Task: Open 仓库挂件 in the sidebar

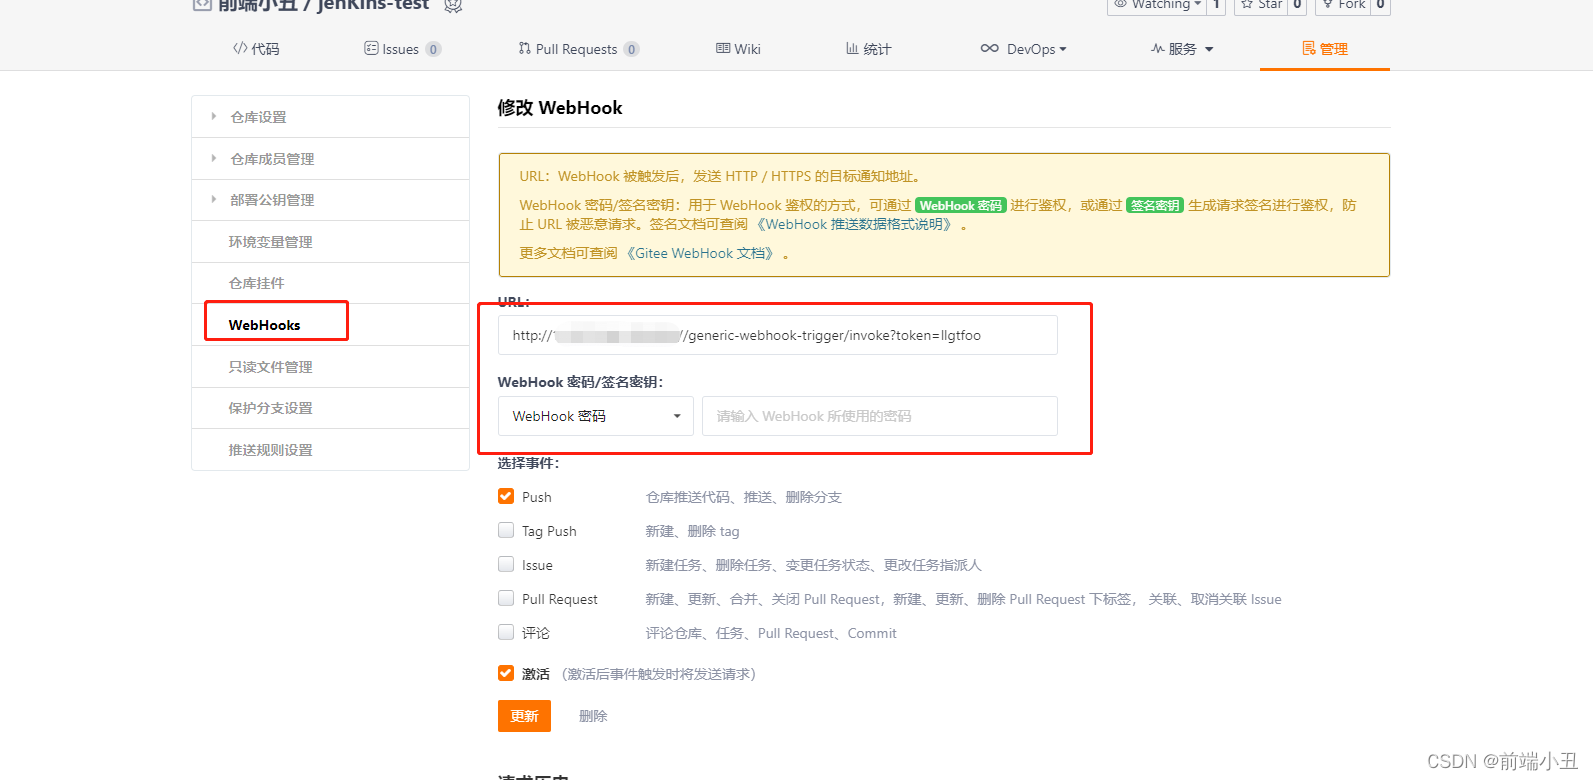Action: [330, 283]
